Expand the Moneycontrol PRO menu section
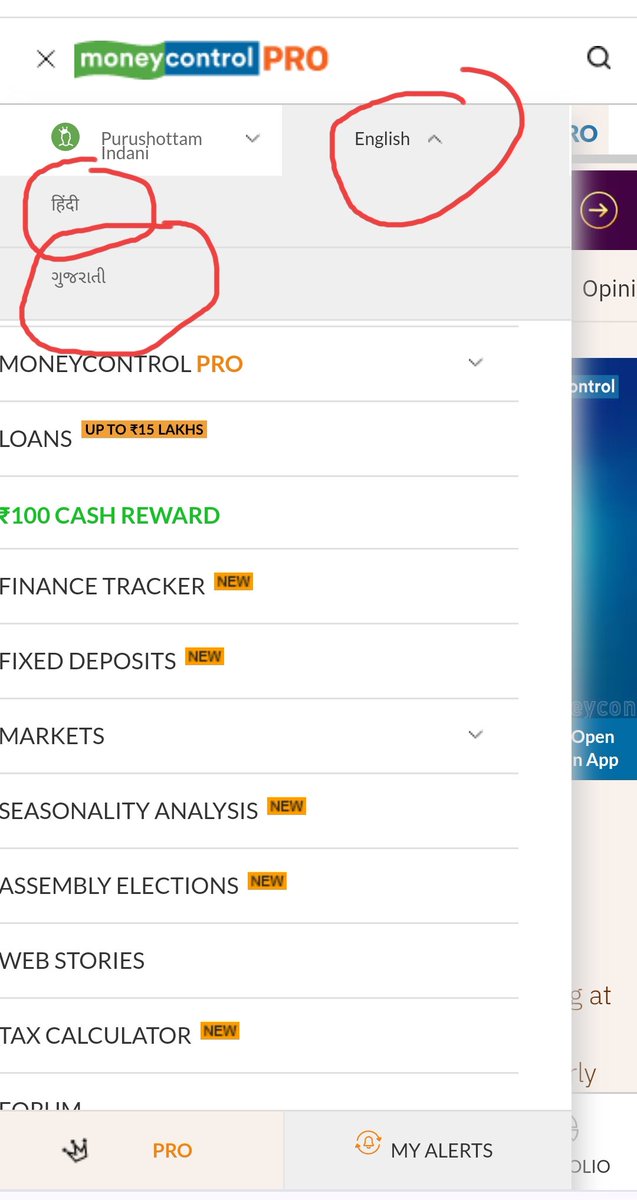The width and height of the screenshot is (637, 1200). pyautogui.click(x=475, y=363)
